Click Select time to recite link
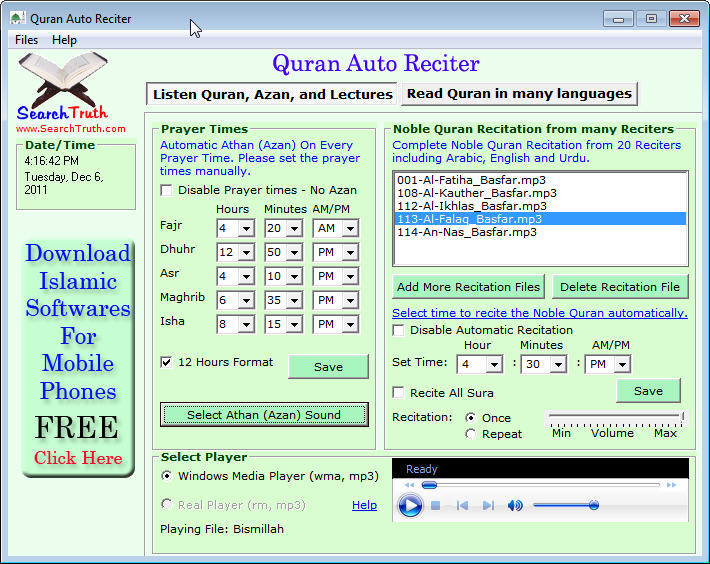This screenshot has width=710, height=564. point(540,313)
